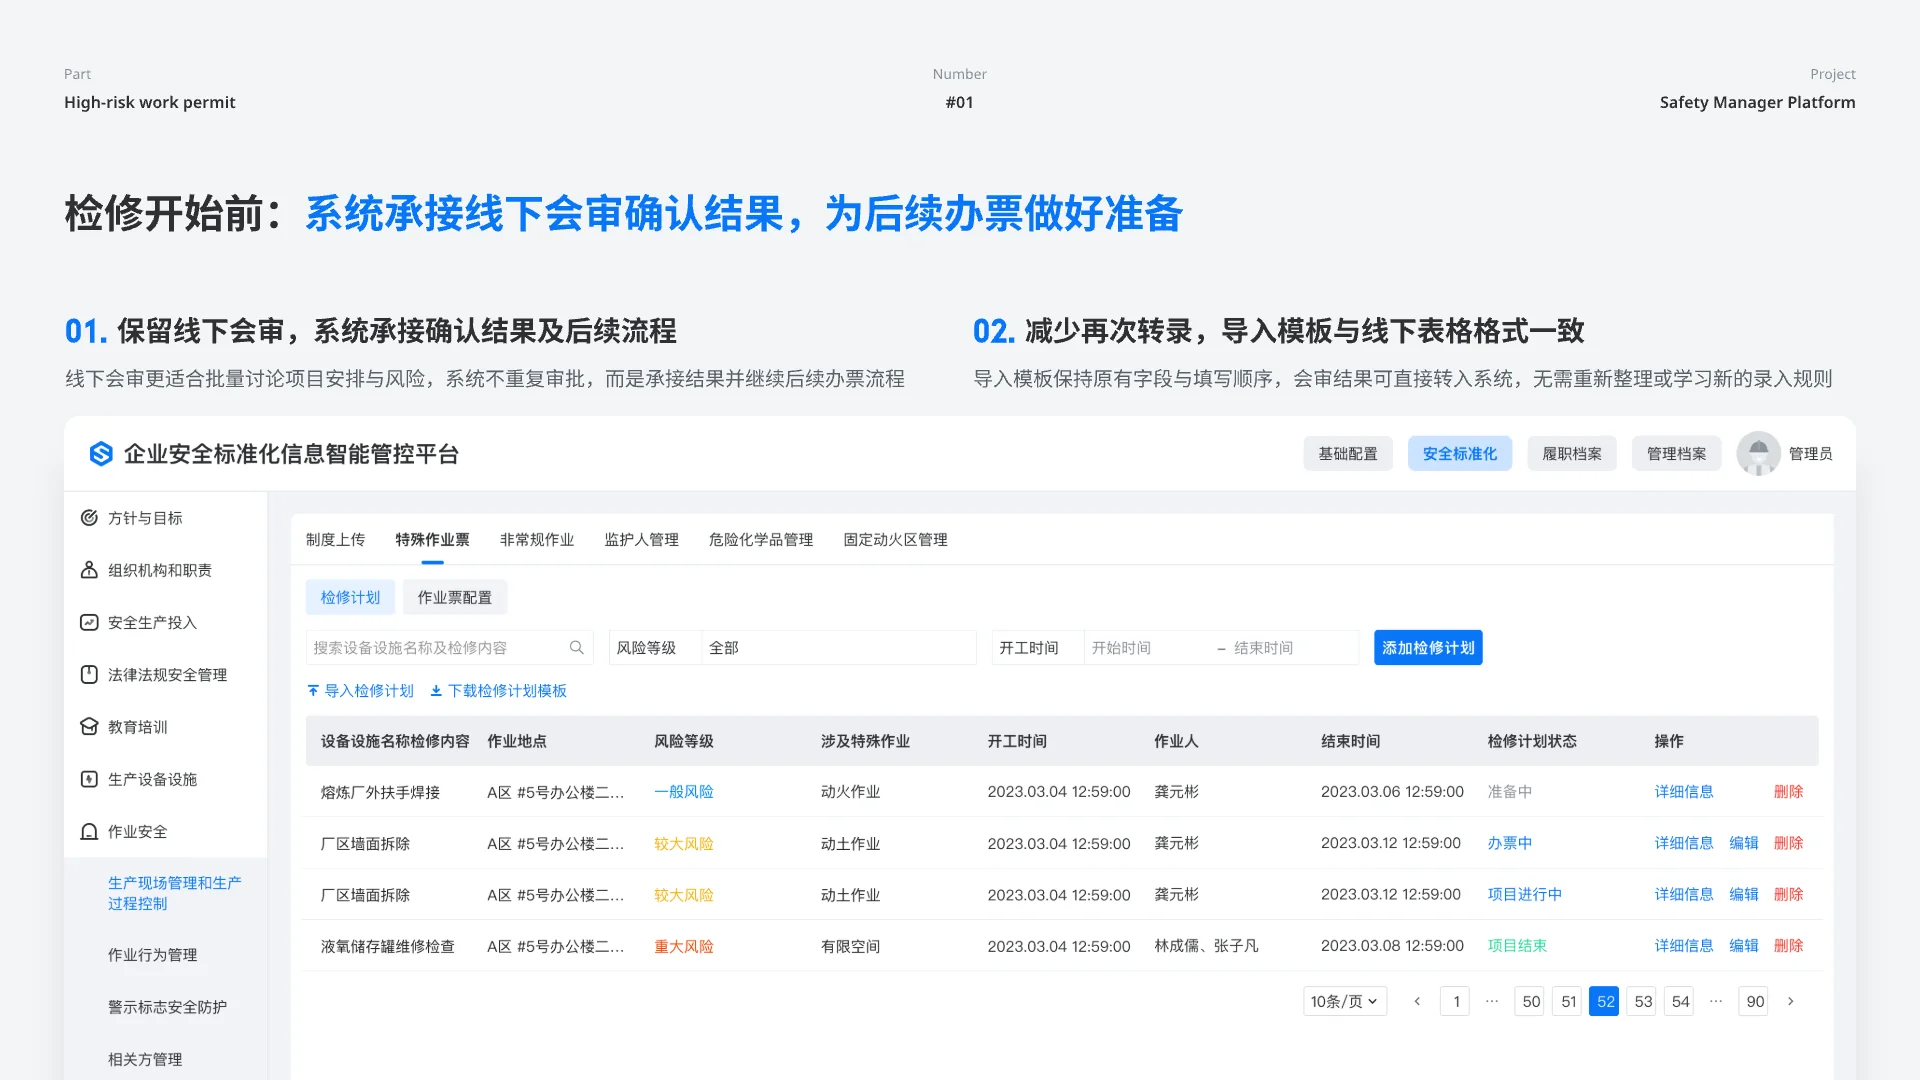This screenshot has width=1920, height=1080.
Task: Open 详细信息 for 熔炼厂外扶手焊接
Action: click(1684, 792)
